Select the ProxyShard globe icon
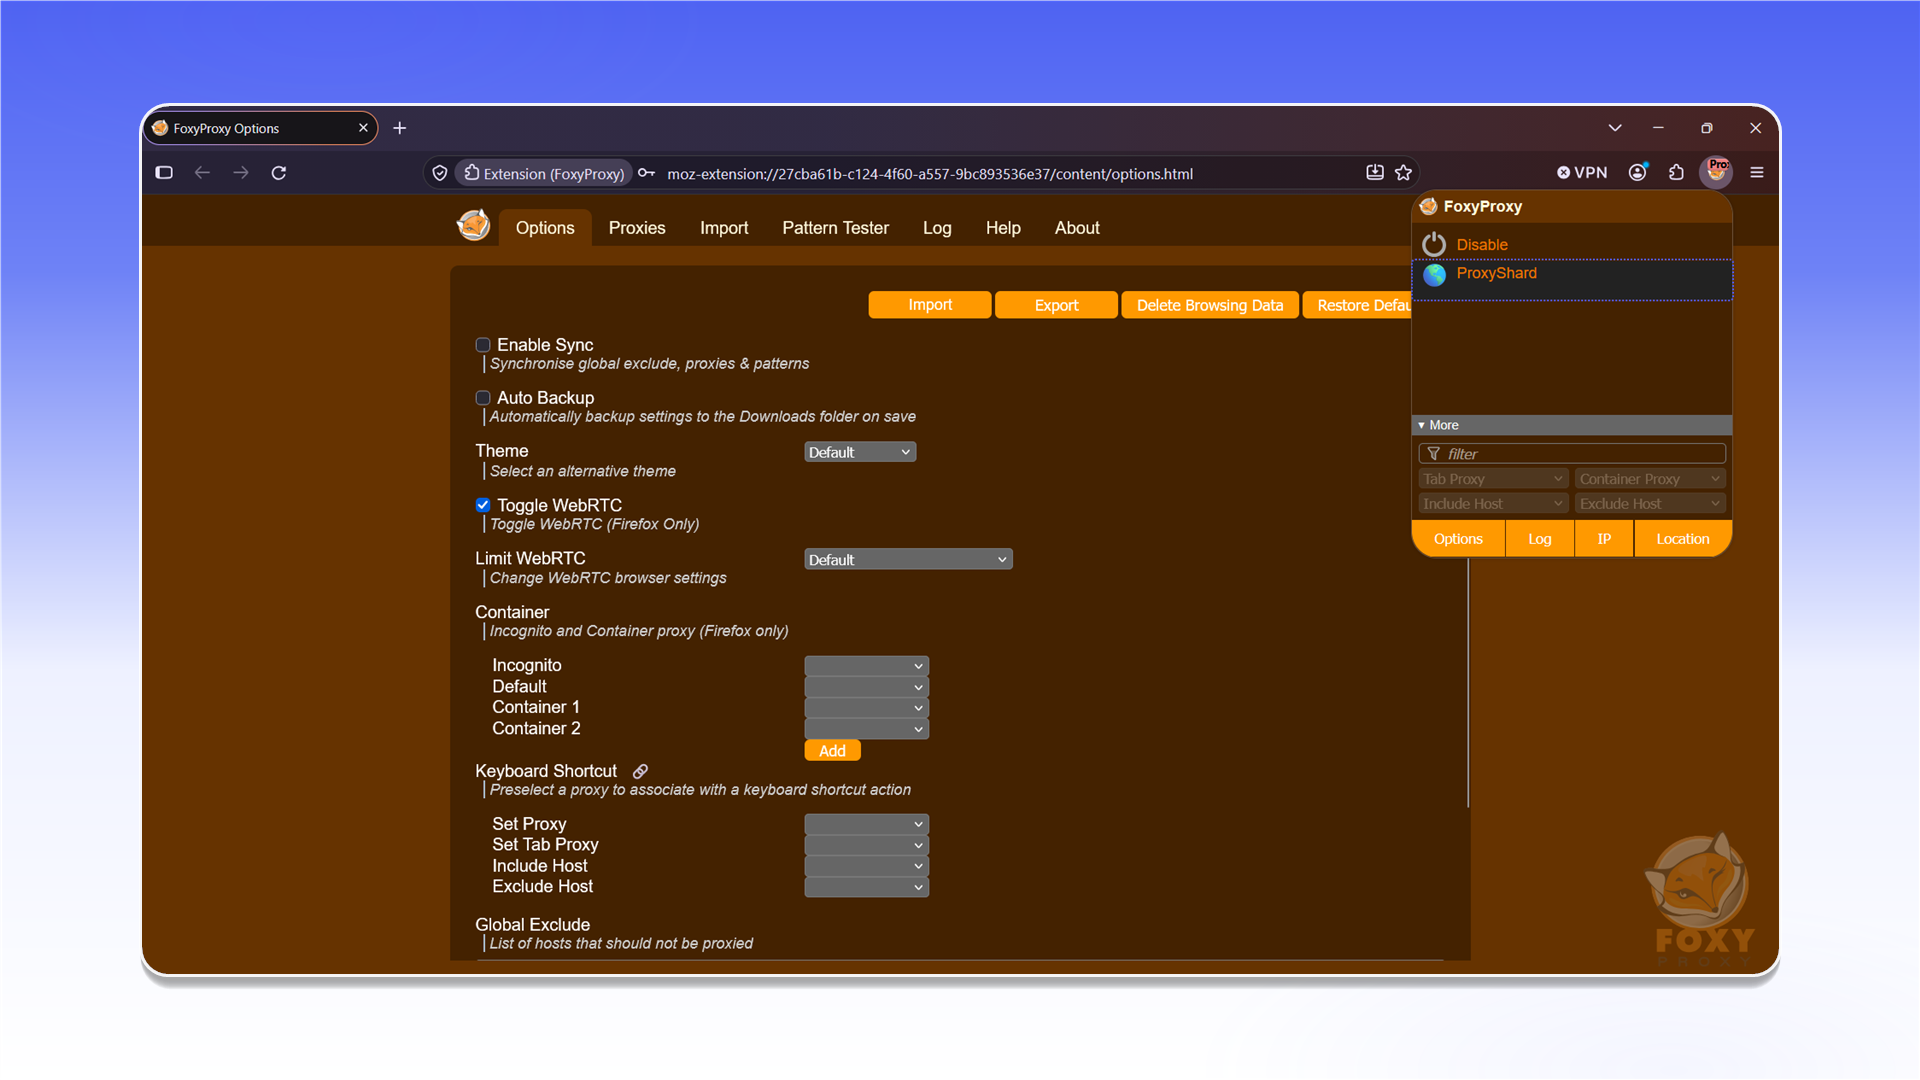1920x1080 pixels. pos(1435,274)
